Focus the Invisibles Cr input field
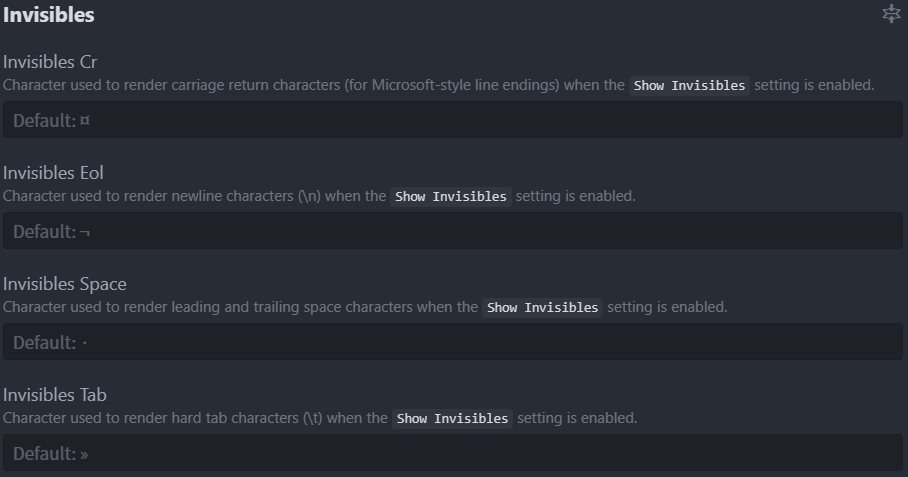Viewport: 908px width, 477px height. pyautogui.click(x=452, y=120)
